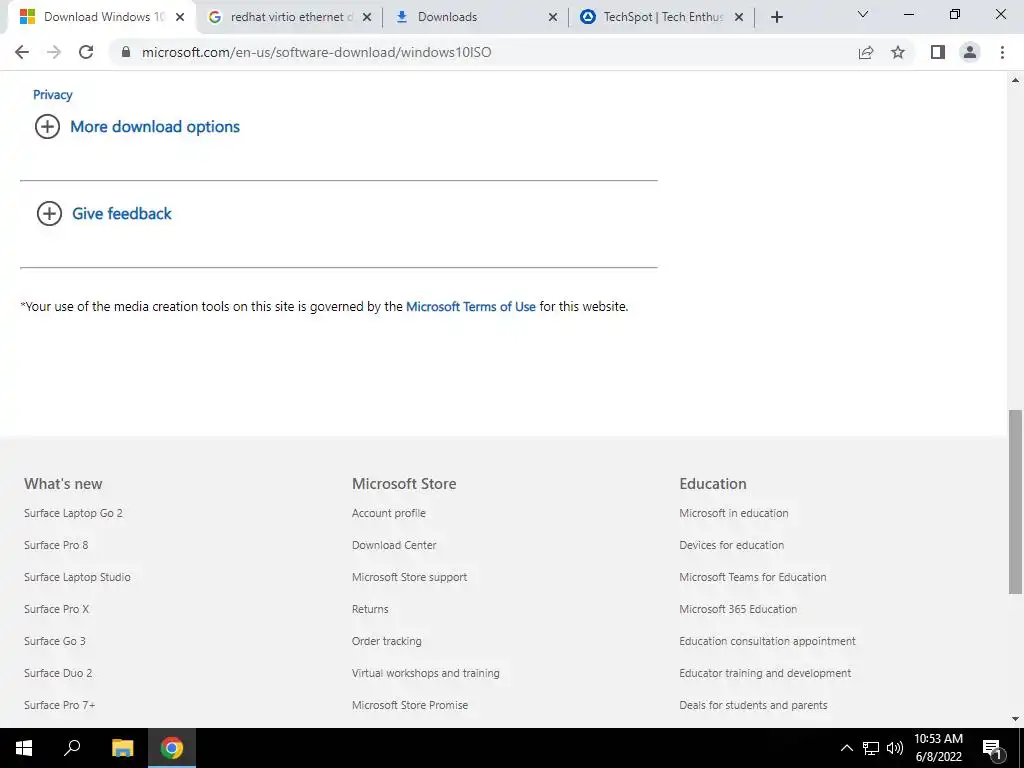Open Surface Go 3 link
The width and height of the screenshot is (1024, 768).
tap(55, 641)
